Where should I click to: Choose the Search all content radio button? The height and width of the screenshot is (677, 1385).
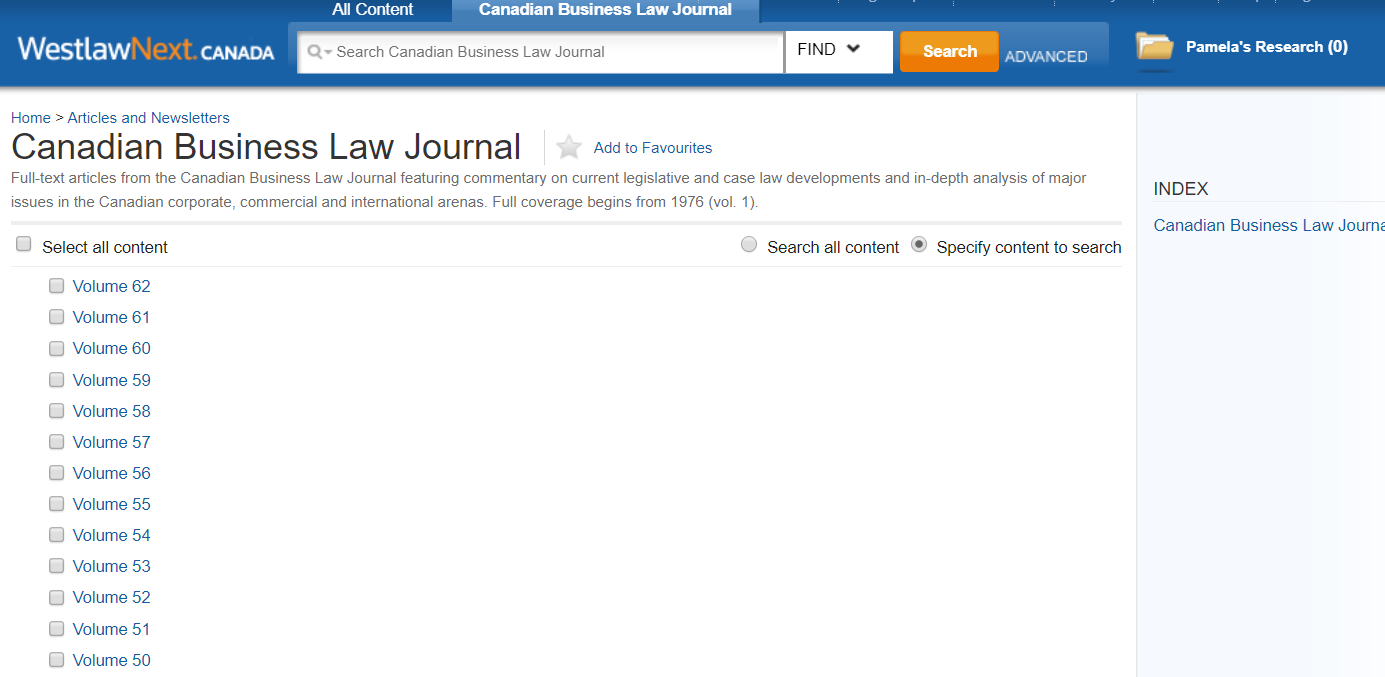749,245
